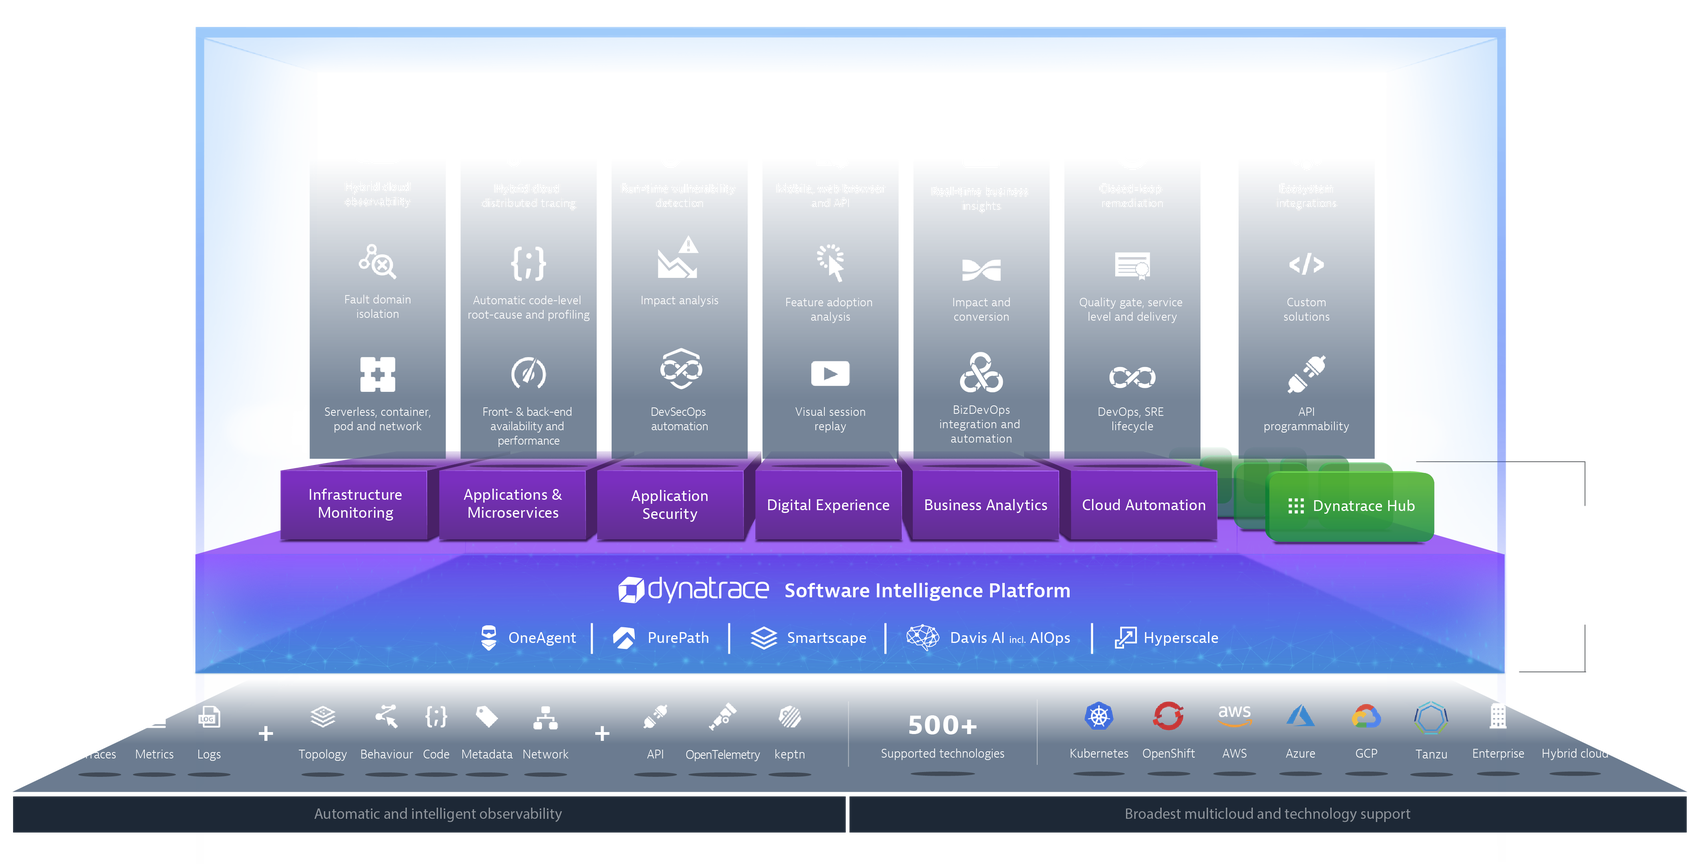Click the OneAgent icon

tap(489, 638)
